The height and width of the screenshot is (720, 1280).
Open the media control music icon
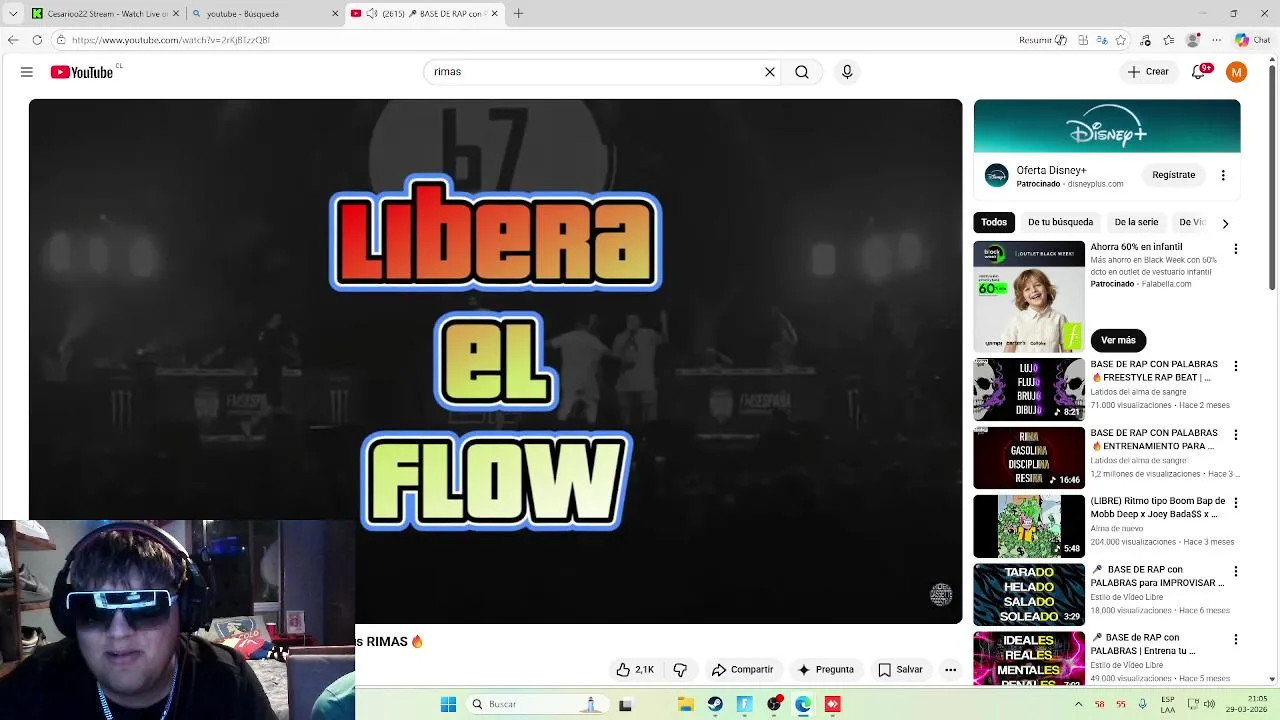click(x=1146, y=40)
